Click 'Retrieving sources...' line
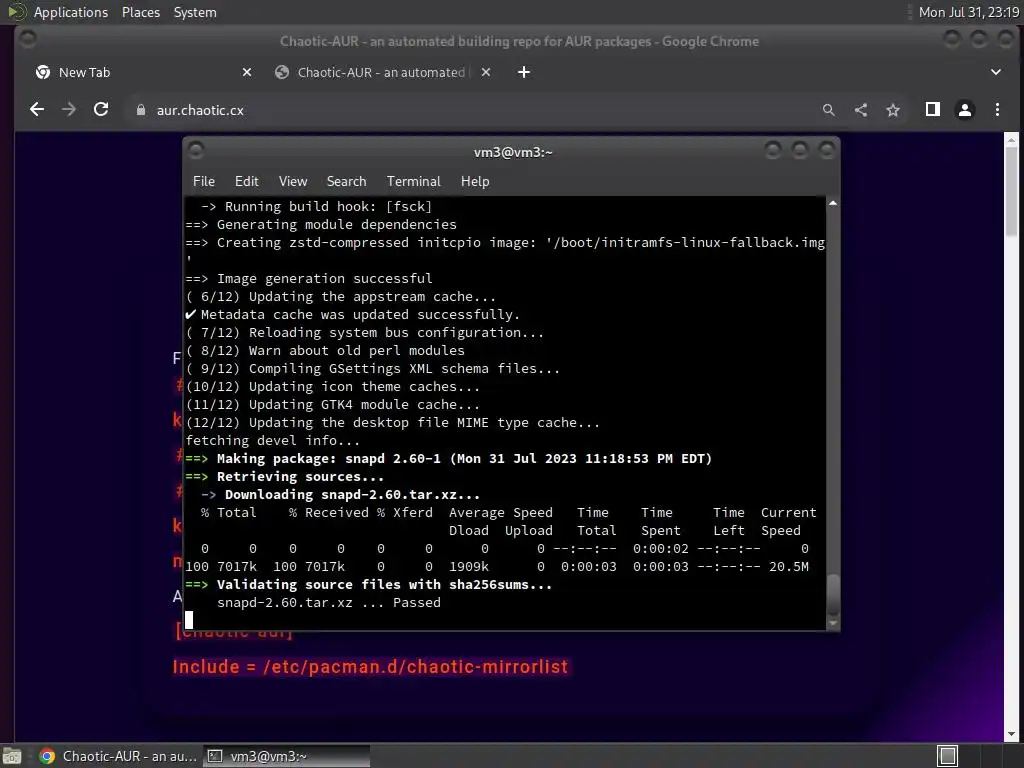 285,477
